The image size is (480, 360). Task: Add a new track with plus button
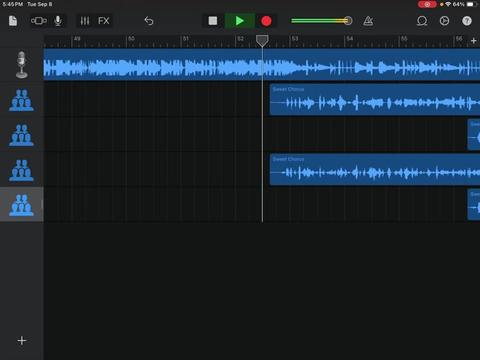(x=22, y=340)
